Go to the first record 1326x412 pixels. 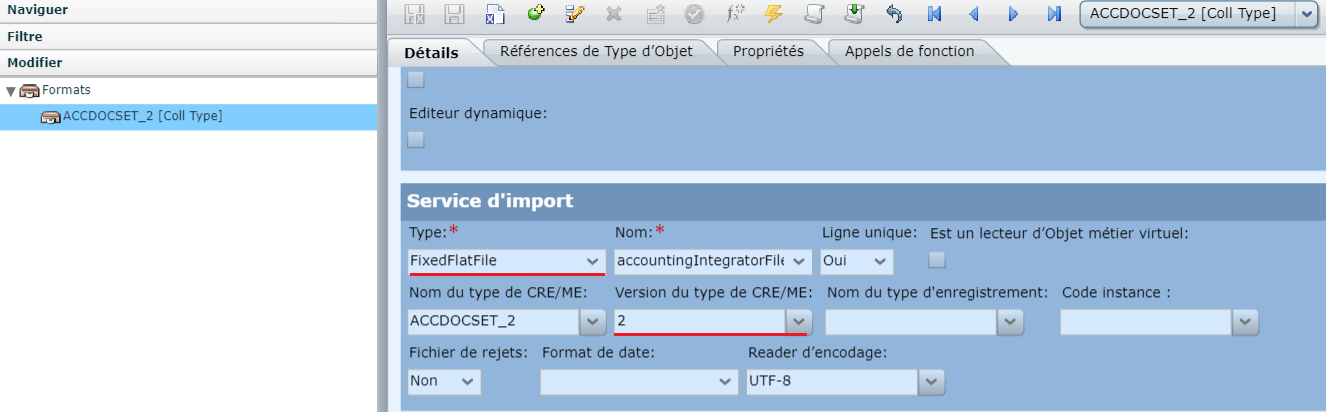[x=934, y=14]
